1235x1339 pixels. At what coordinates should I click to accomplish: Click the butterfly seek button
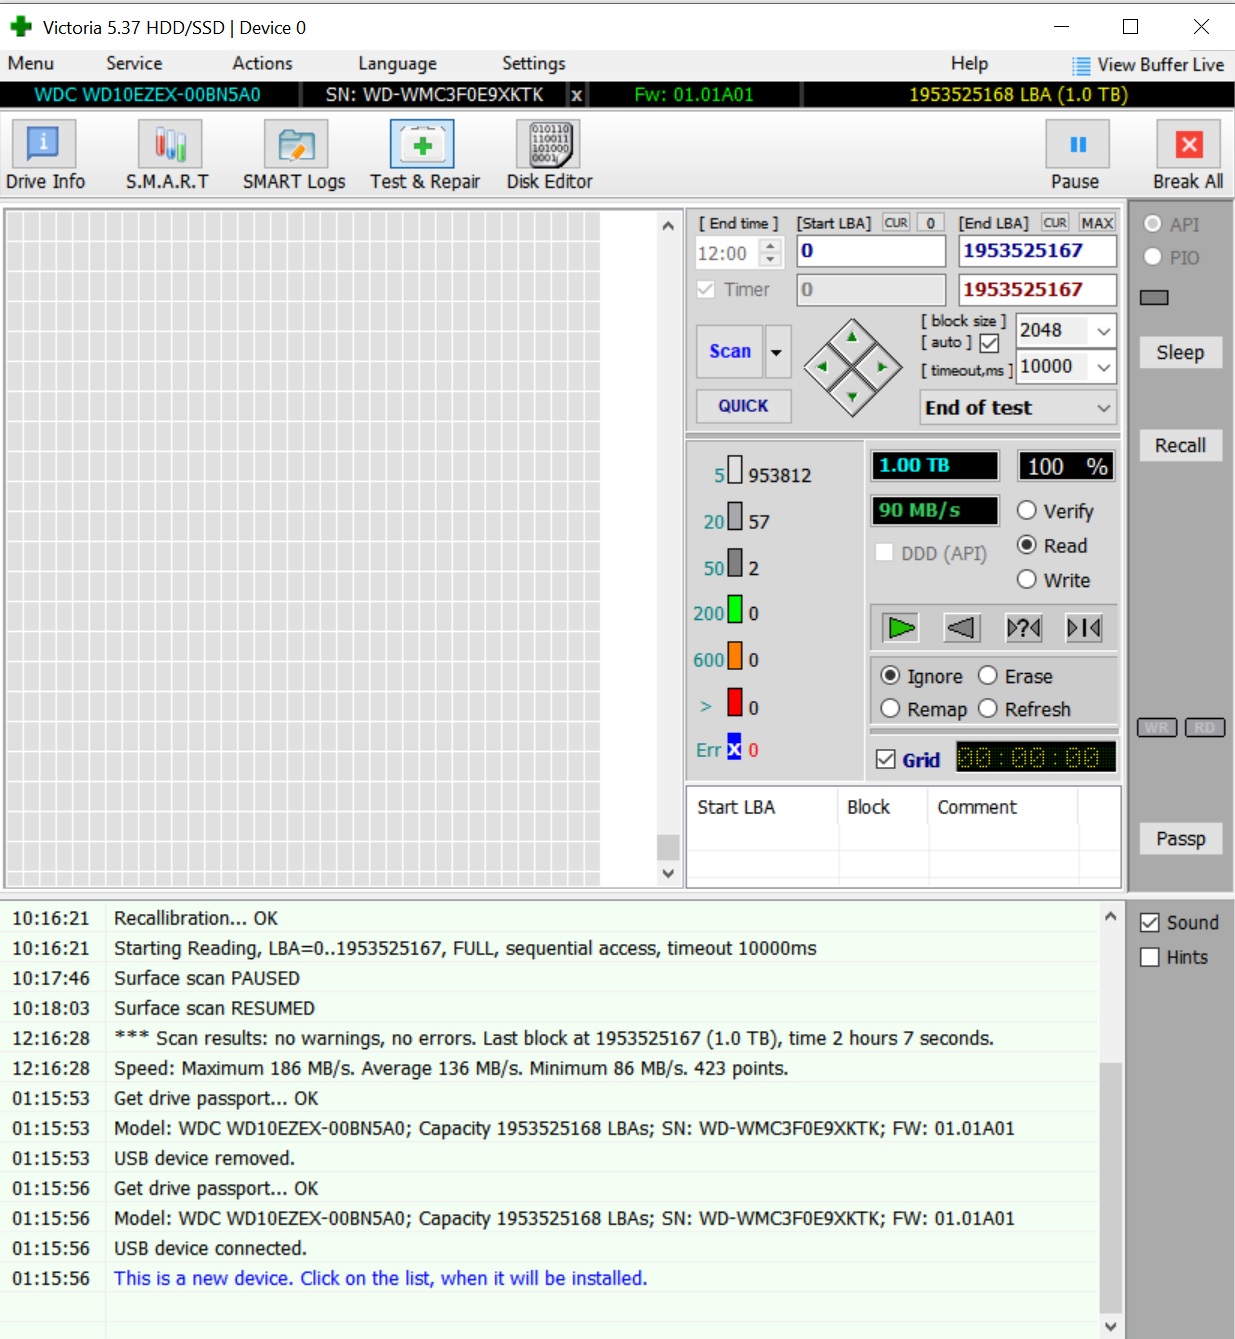[1084, 628]
